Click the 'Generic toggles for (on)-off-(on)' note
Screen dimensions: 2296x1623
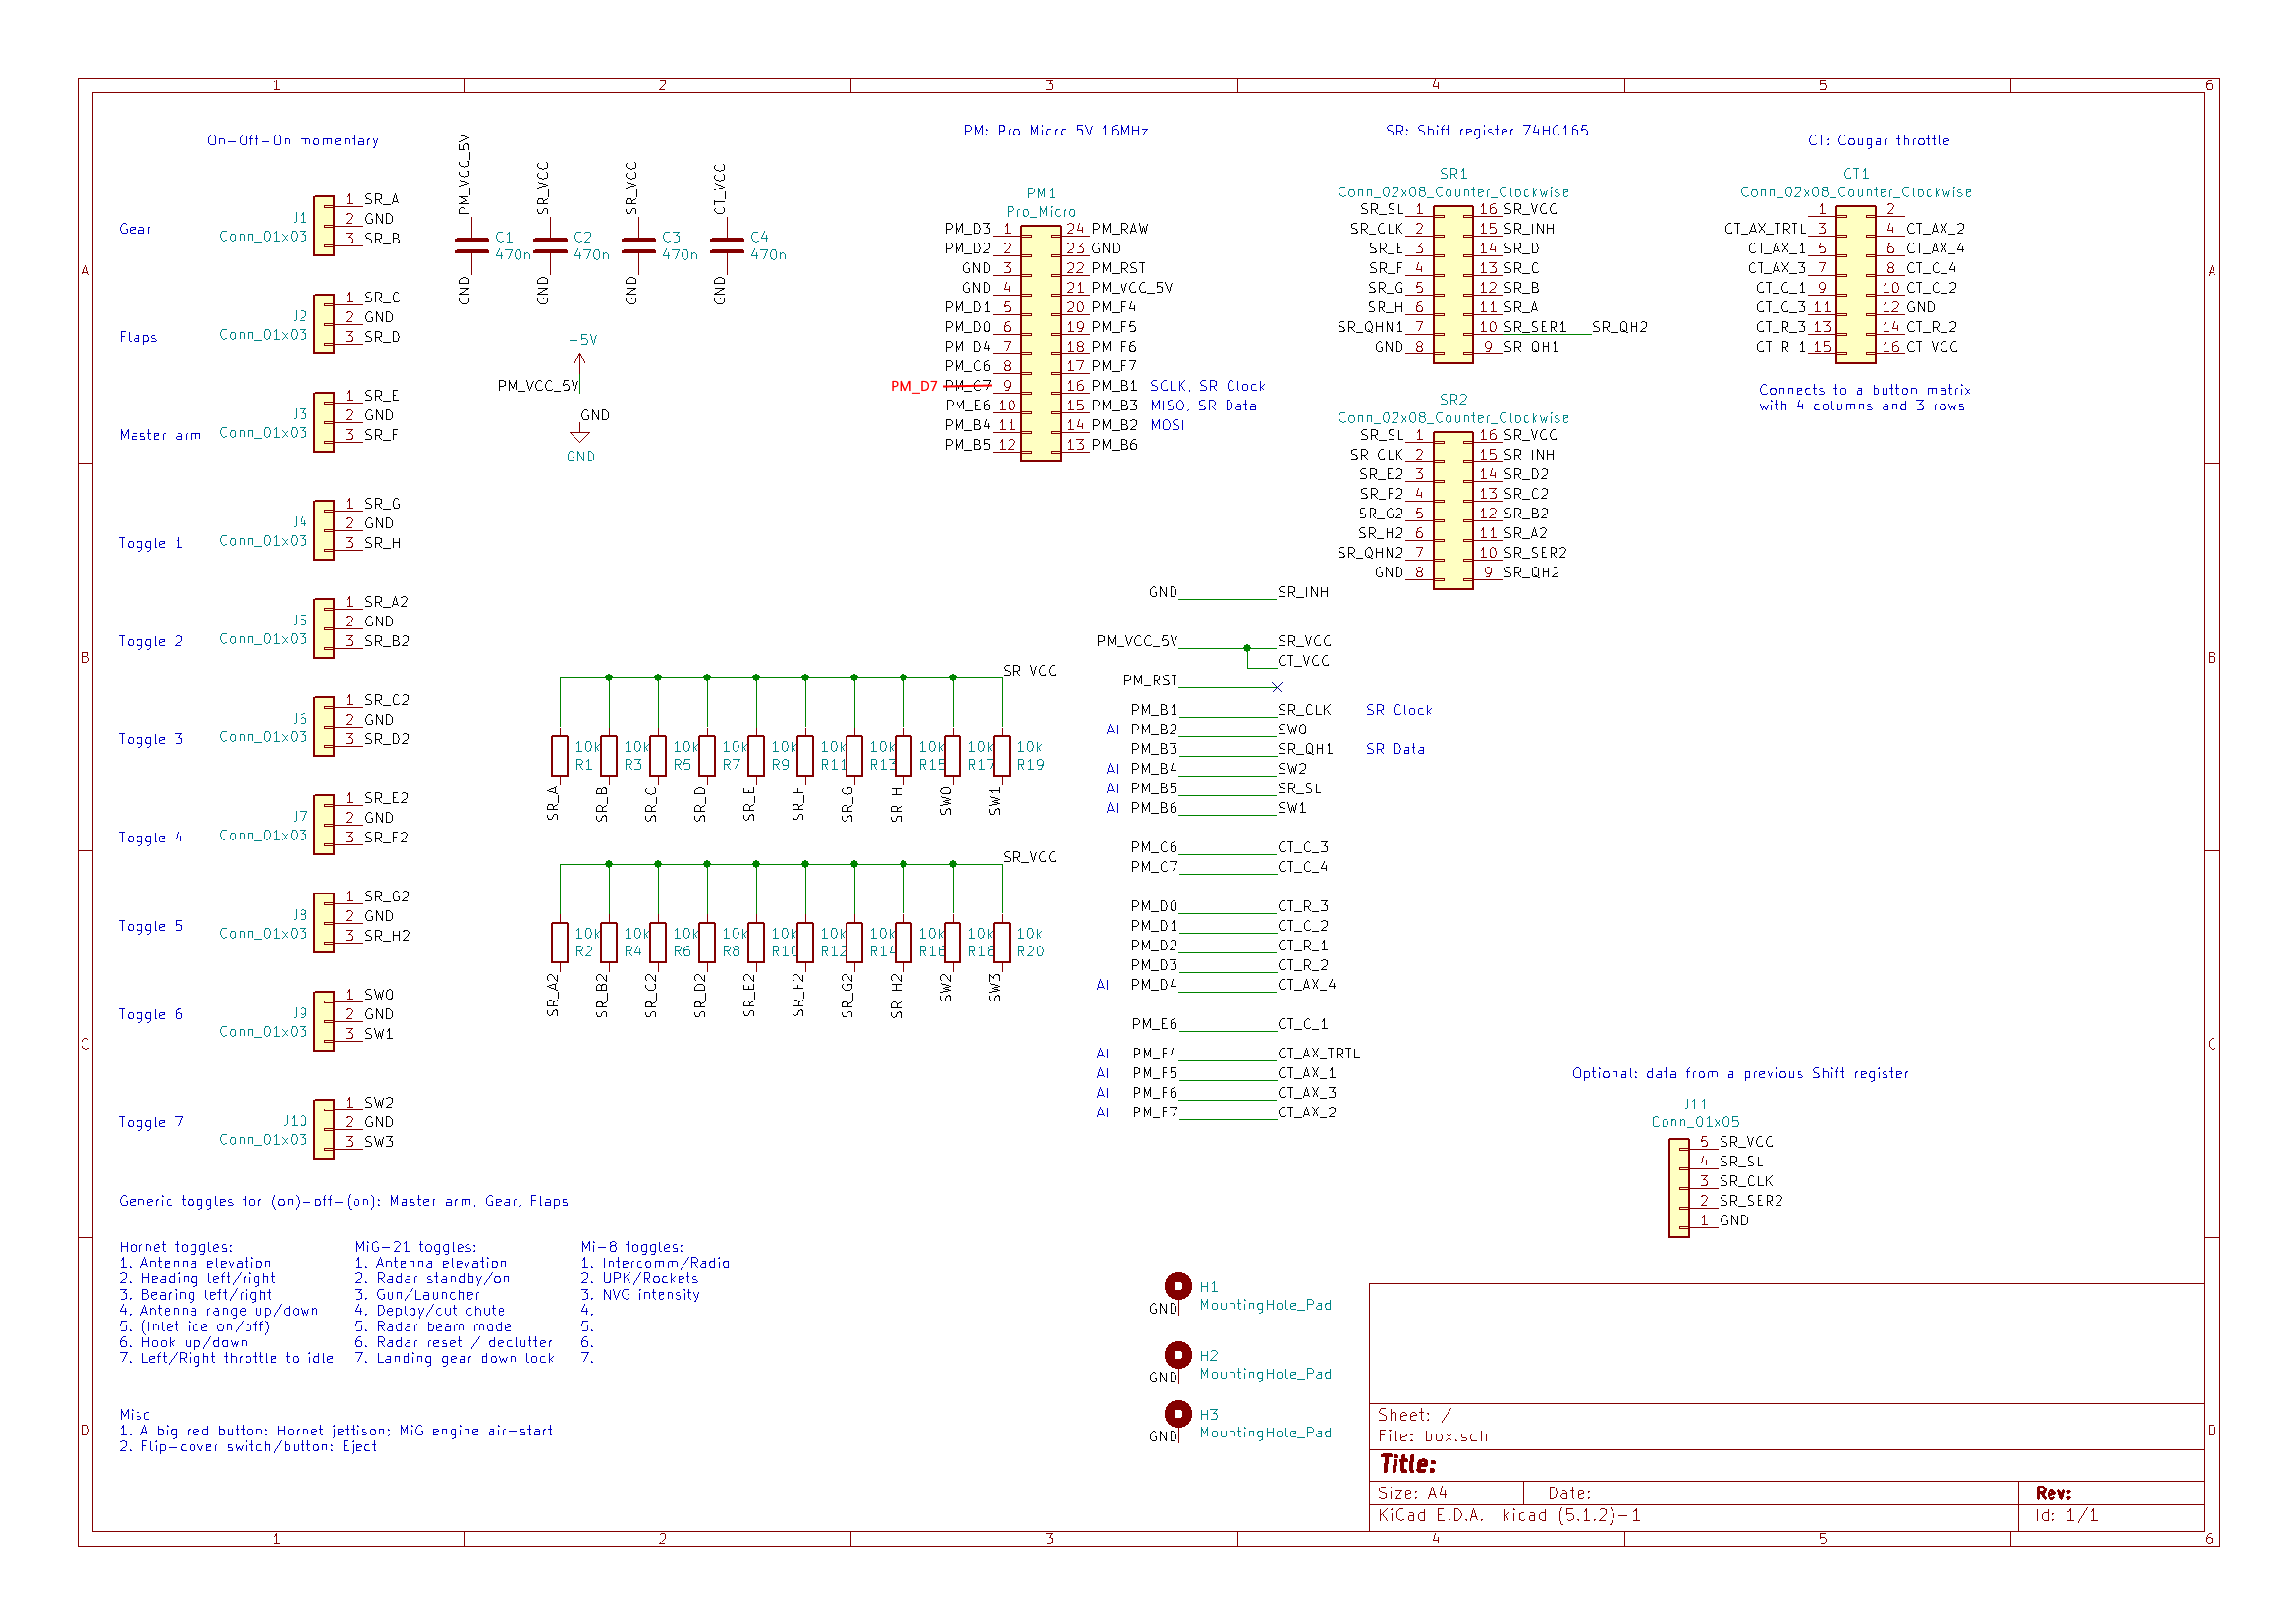[343, 1201]
